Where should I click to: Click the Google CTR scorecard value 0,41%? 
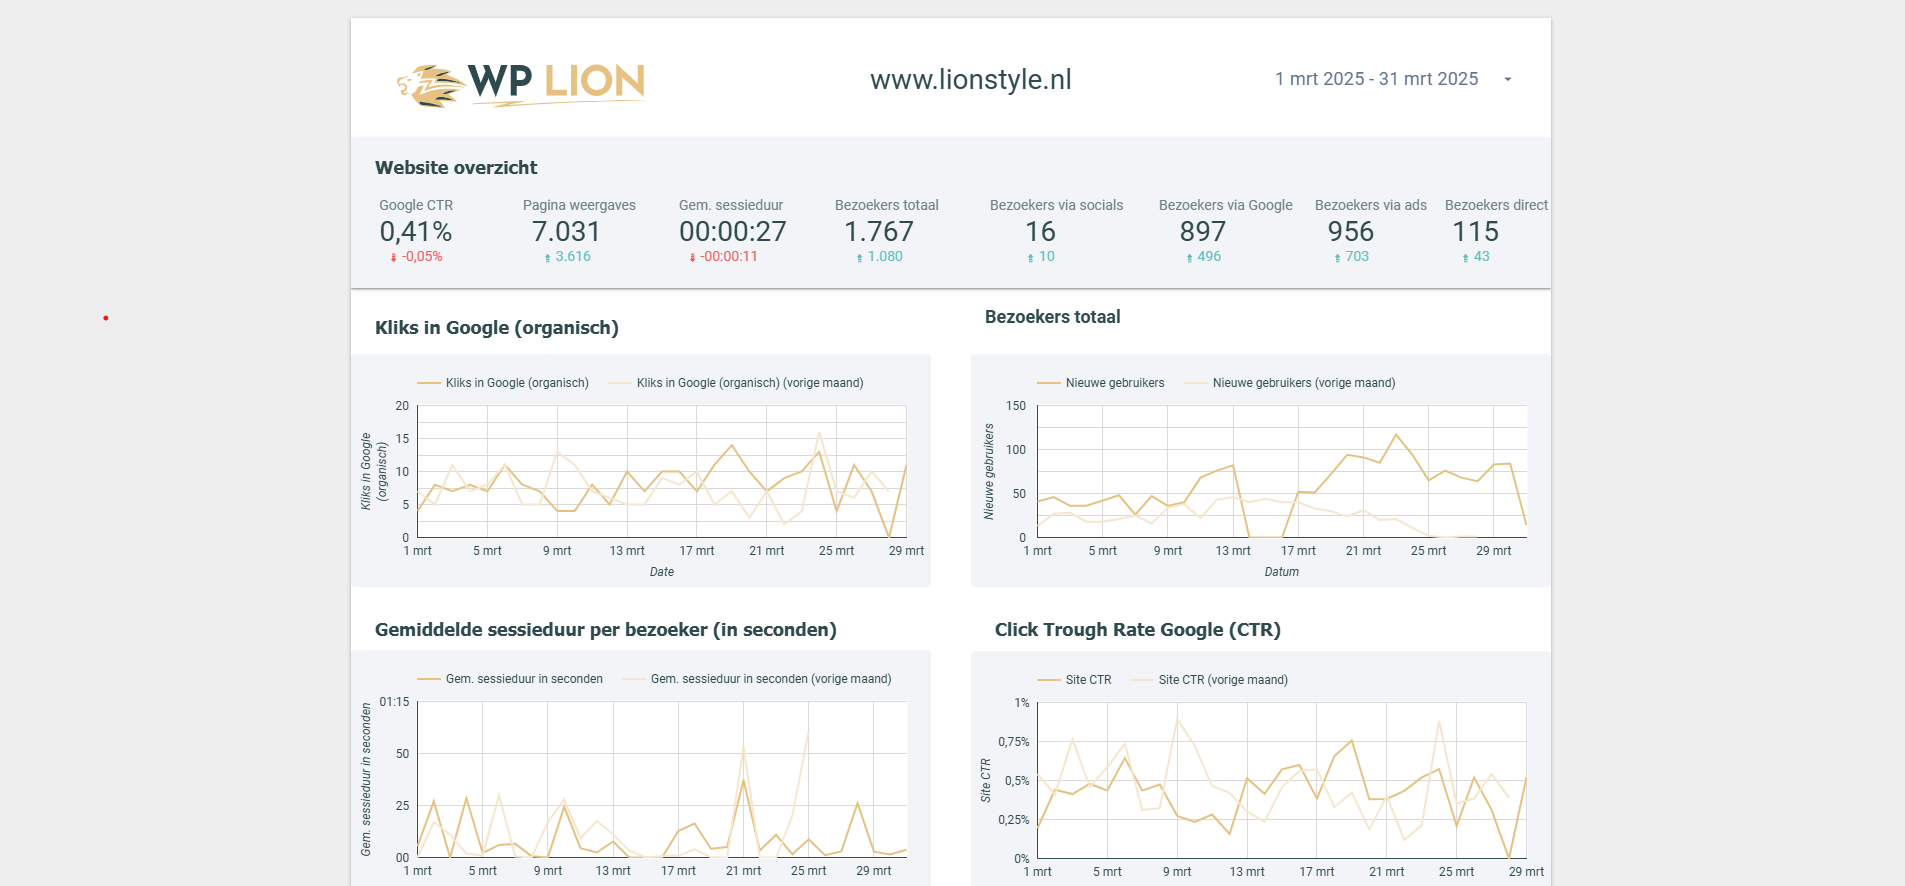click(x=415, y=232)
